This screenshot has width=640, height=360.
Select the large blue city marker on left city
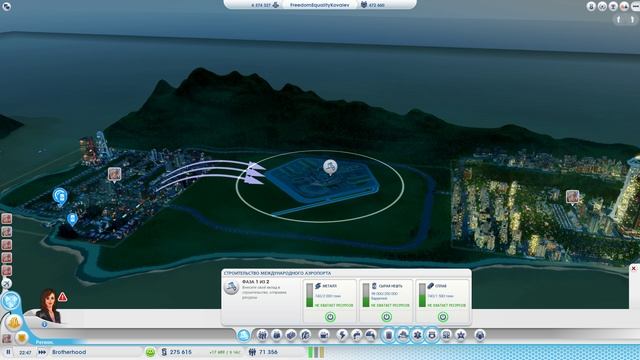pos(60,196)
